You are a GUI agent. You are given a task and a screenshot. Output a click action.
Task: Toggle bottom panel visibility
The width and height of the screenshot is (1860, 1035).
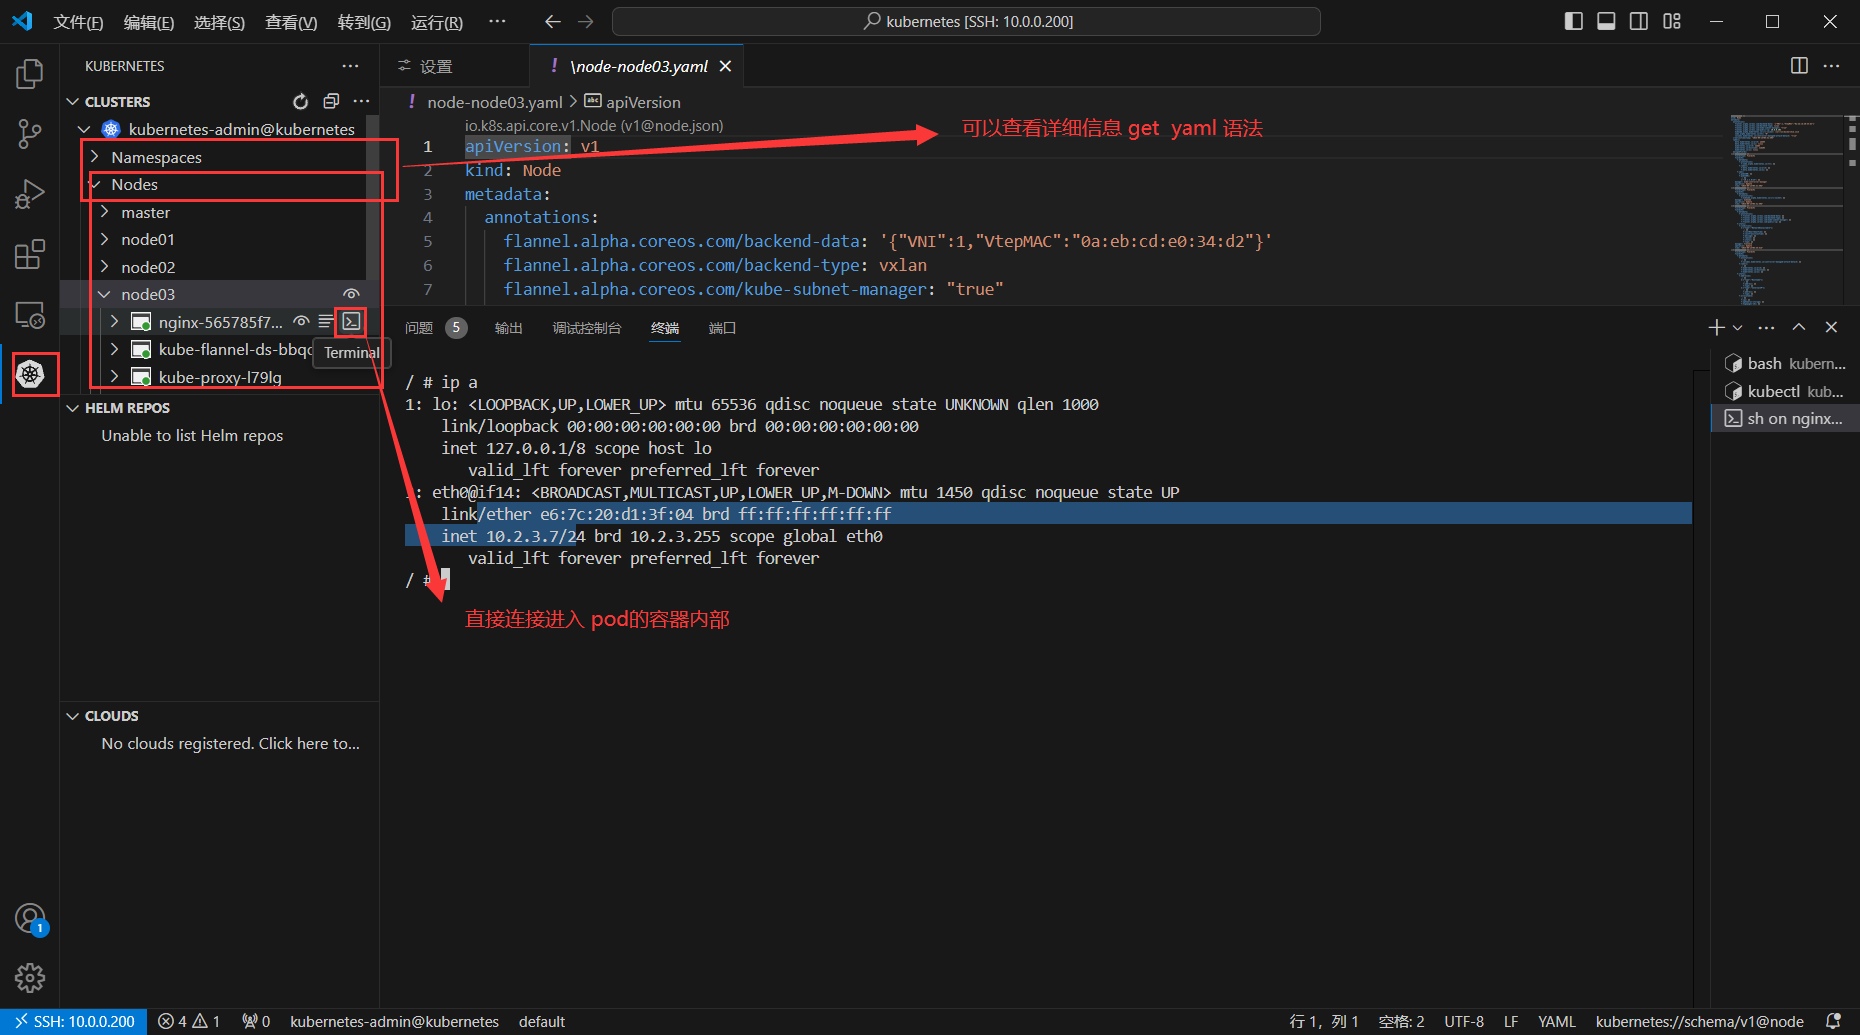click(1606, 21)
